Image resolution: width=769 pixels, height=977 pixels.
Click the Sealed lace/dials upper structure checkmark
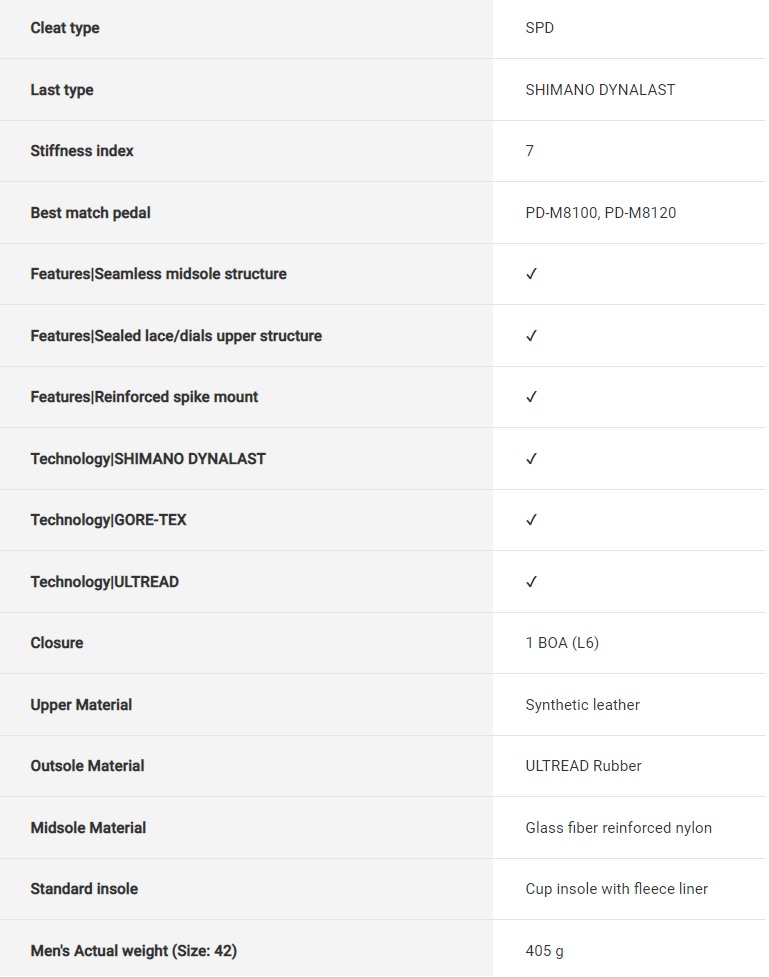click(532, 336)
